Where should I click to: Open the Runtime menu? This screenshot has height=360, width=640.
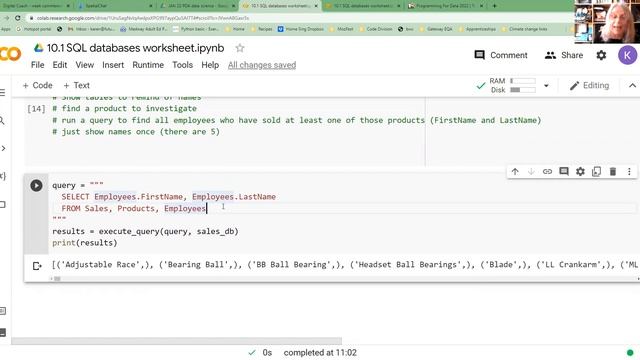(x=148, y=65)
